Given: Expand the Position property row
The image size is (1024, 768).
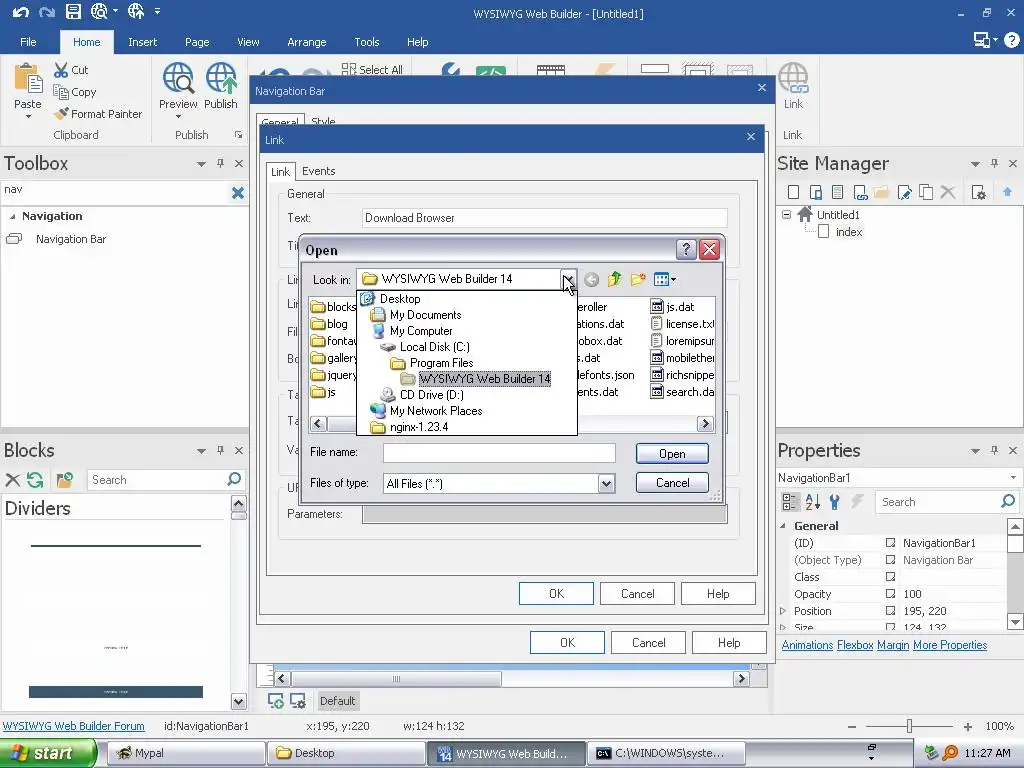Looking at the screenshot, I should tap(783, 611).
